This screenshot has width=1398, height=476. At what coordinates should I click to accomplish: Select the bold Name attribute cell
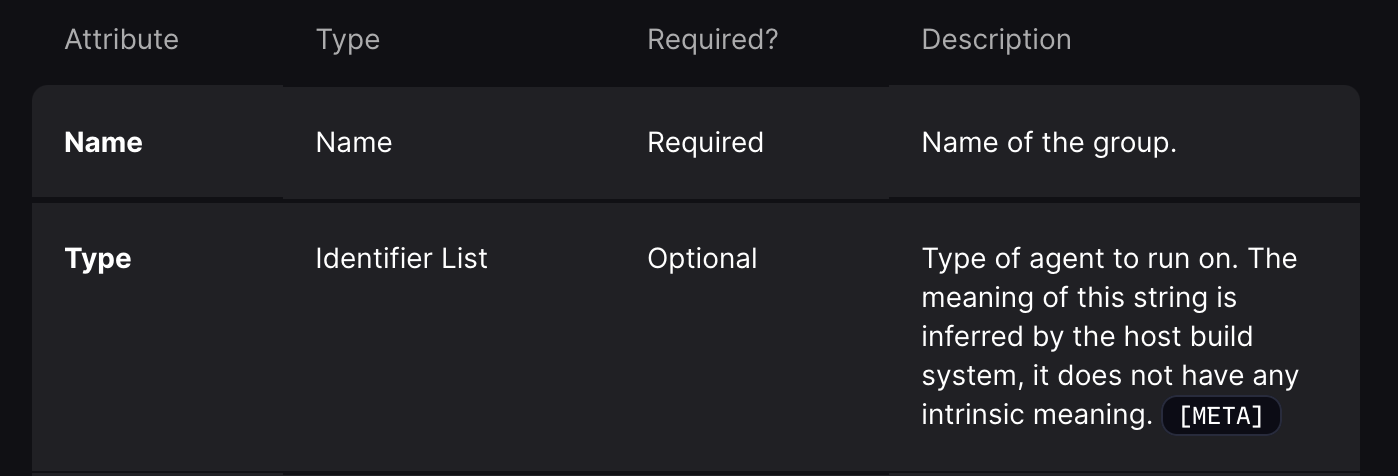(103, 143)
